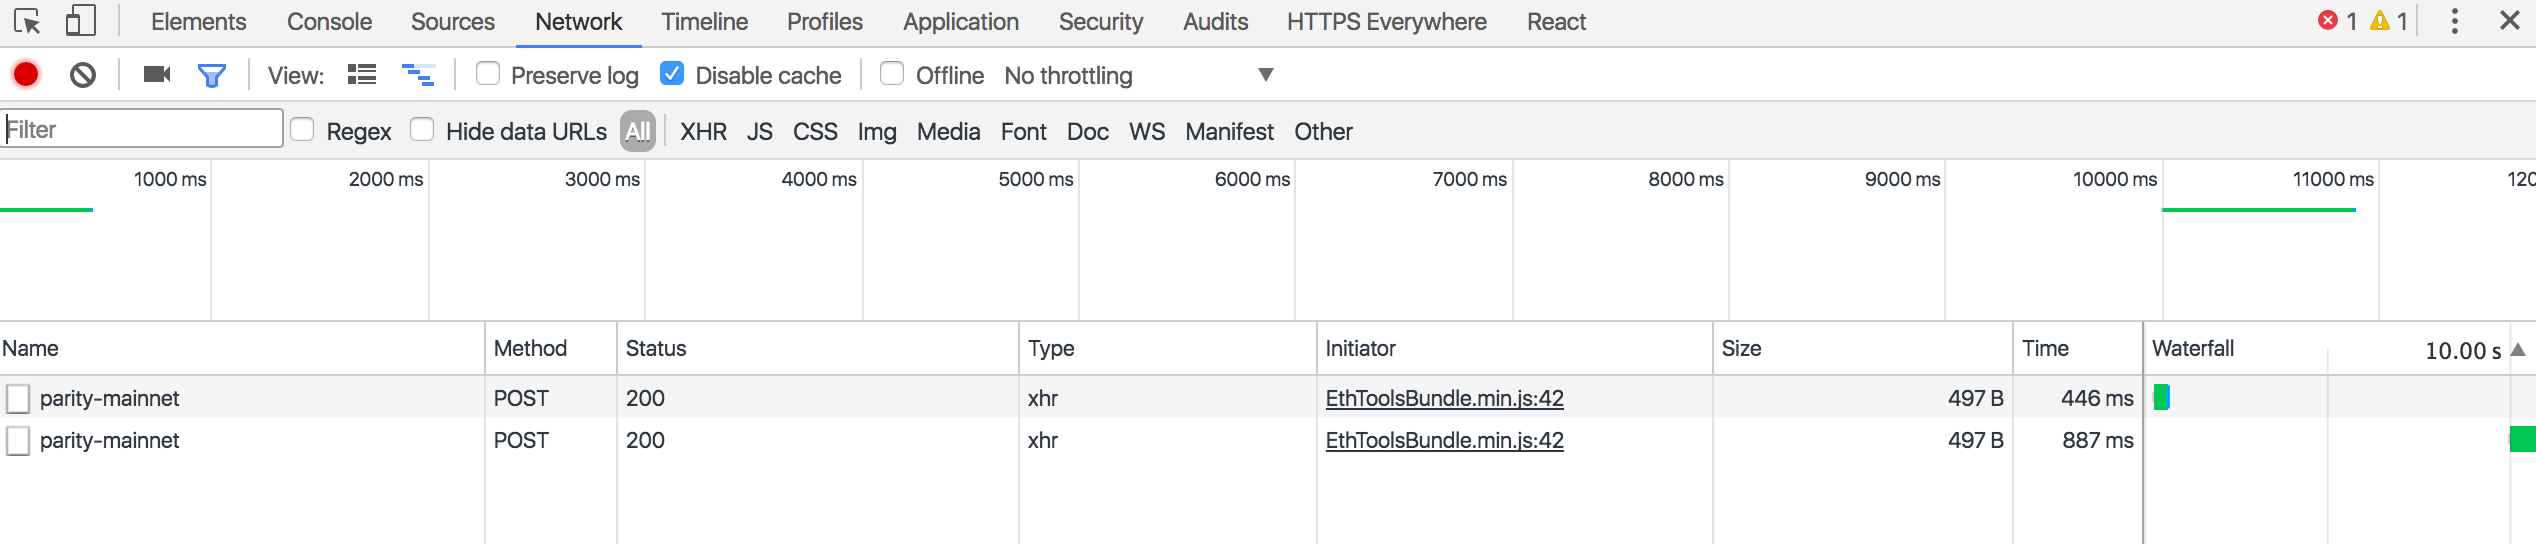The image size is (2536, 544).
Task: Enable the Preserve log checkbox
Action: tap(488, 74)
